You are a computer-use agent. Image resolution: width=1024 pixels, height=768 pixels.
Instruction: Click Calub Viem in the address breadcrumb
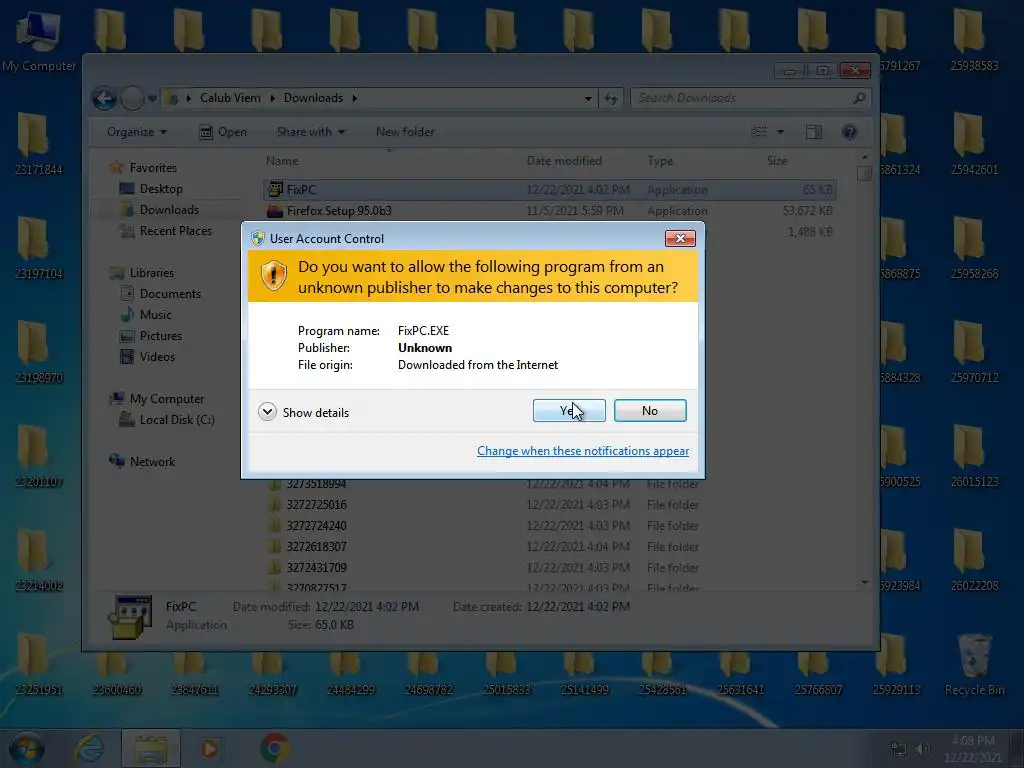[230, 98]
